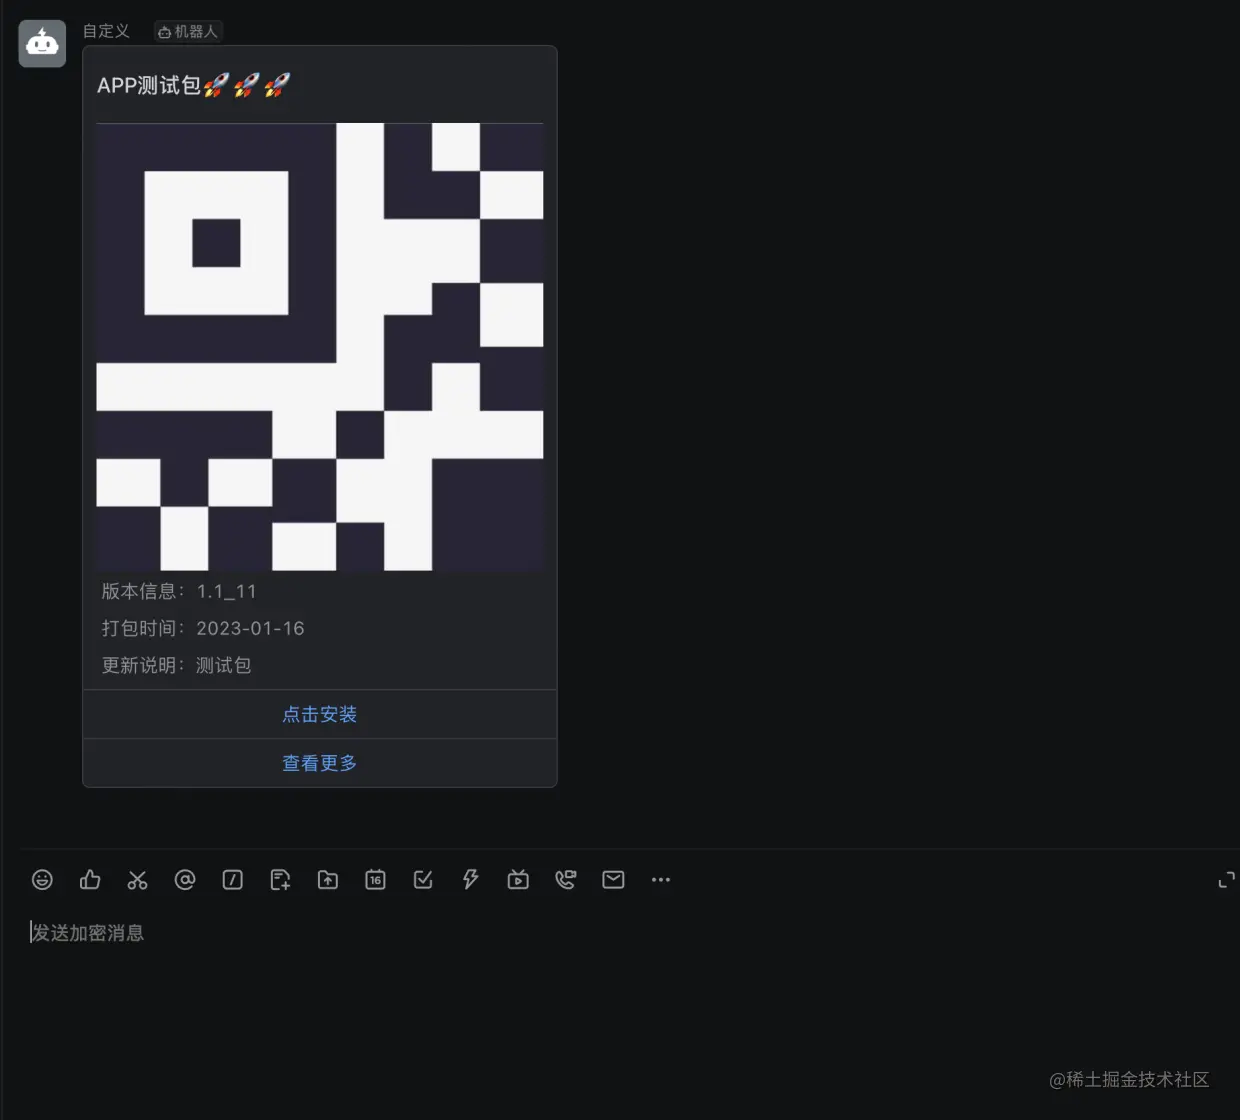Click the version info 1.1_11 text
This screenshot has height=1120, width=1240.
tap(179, 591)
